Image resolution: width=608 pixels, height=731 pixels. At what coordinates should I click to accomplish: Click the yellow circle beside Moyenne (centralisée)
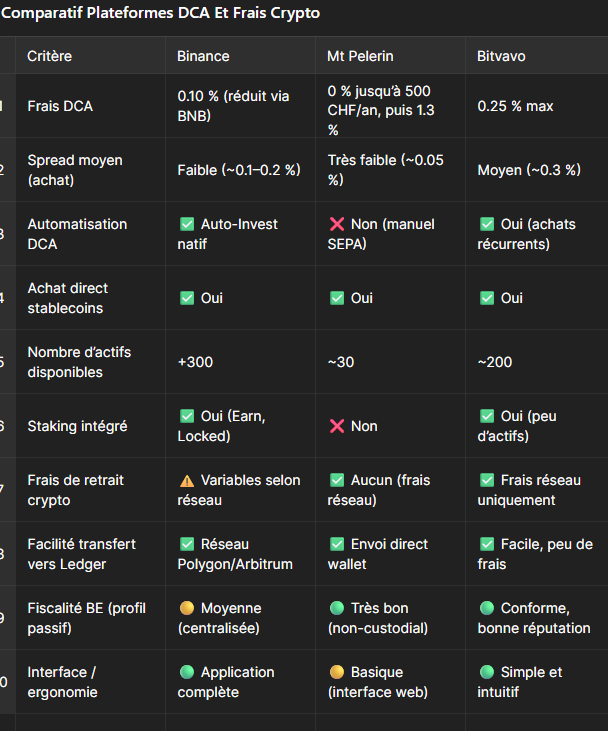point(186,608)
